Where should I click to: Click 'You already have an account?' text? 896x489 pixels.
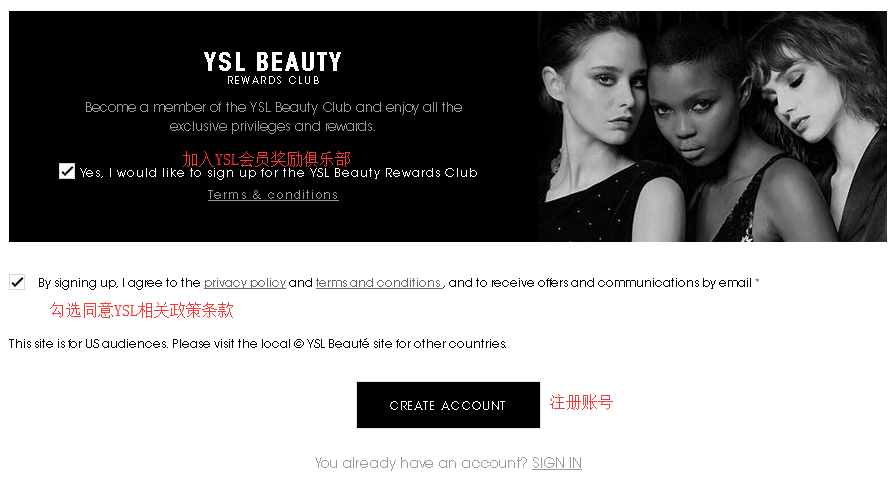tap(421, 463)
